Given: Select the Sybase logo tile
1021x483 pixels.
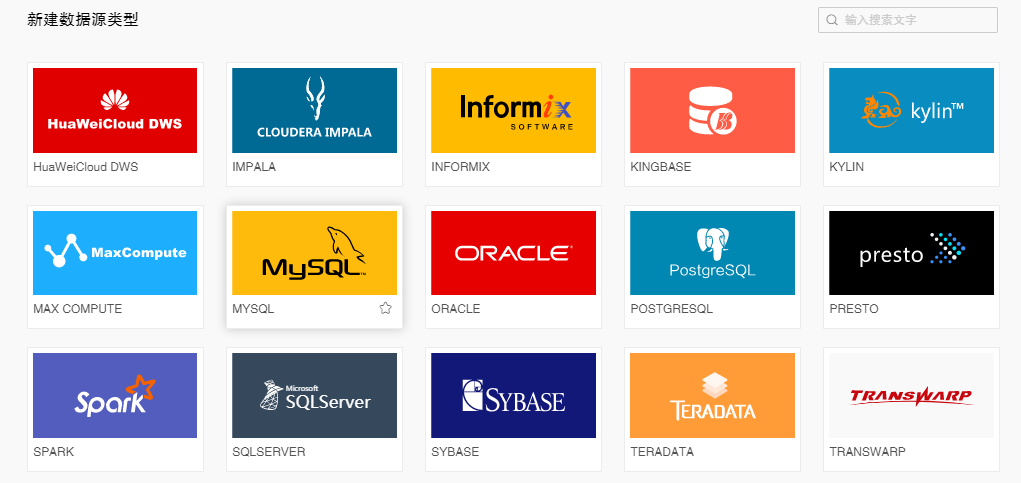Looking at the screenshot, I should (x=513, y=395).
